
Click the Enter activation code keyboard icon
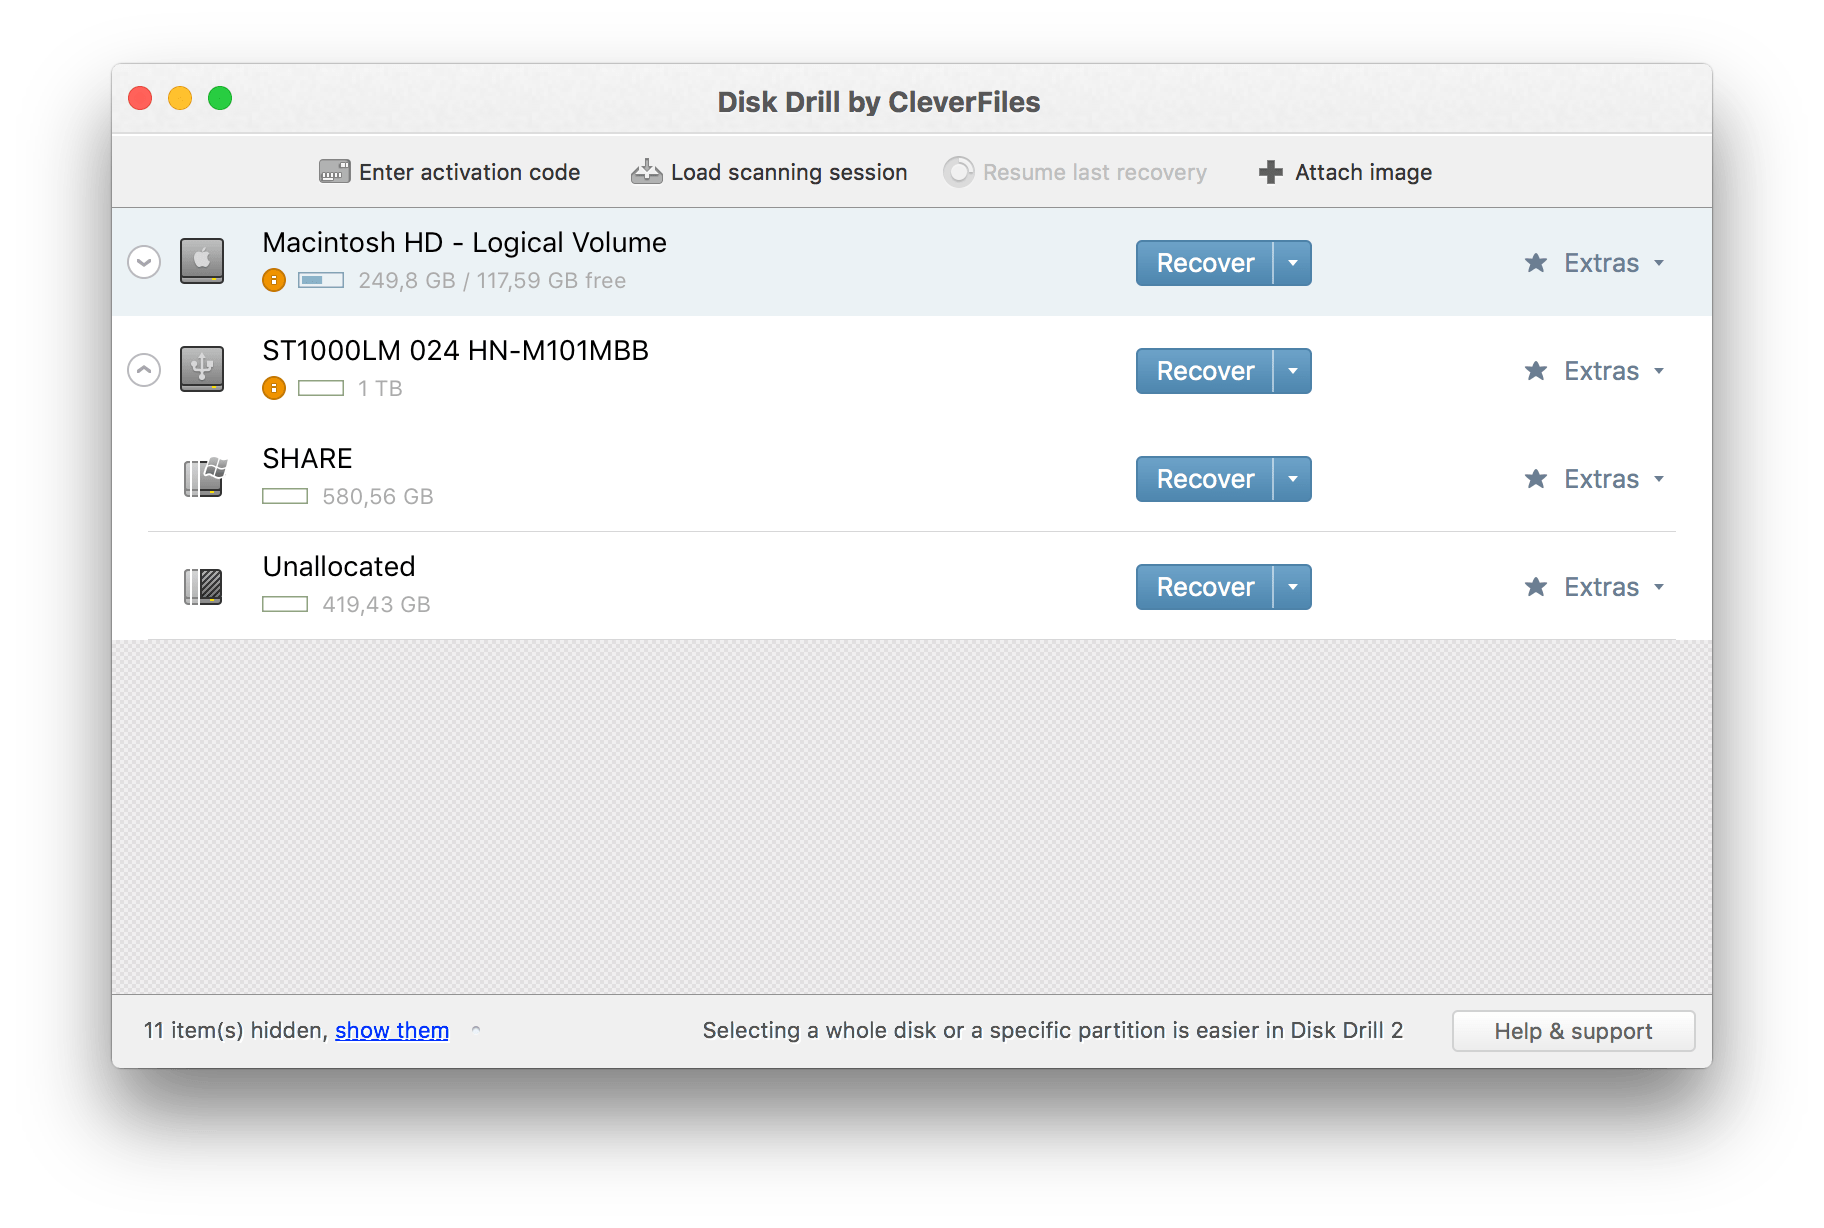tap(333, 171)
